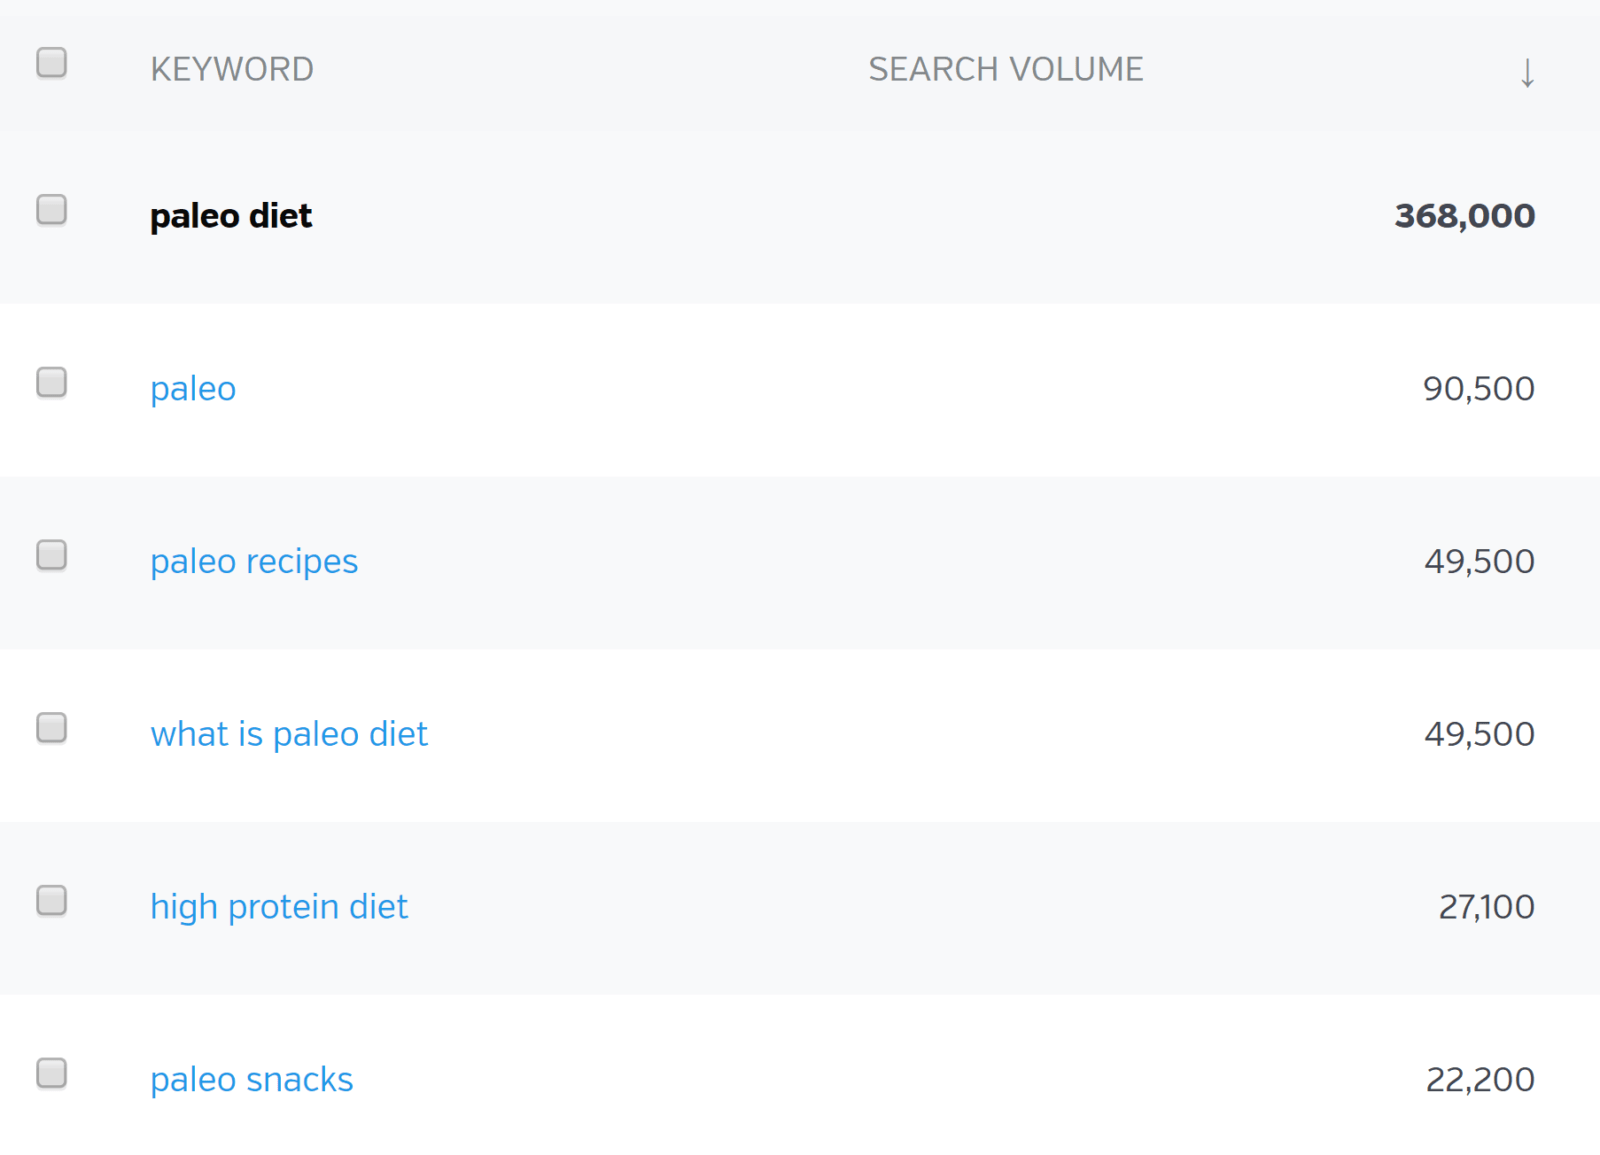1600x1155 pixels.
Task: Check the 'paleo snacks' row checkbox
Action: pyautogui.click(x=52, y=1073)
